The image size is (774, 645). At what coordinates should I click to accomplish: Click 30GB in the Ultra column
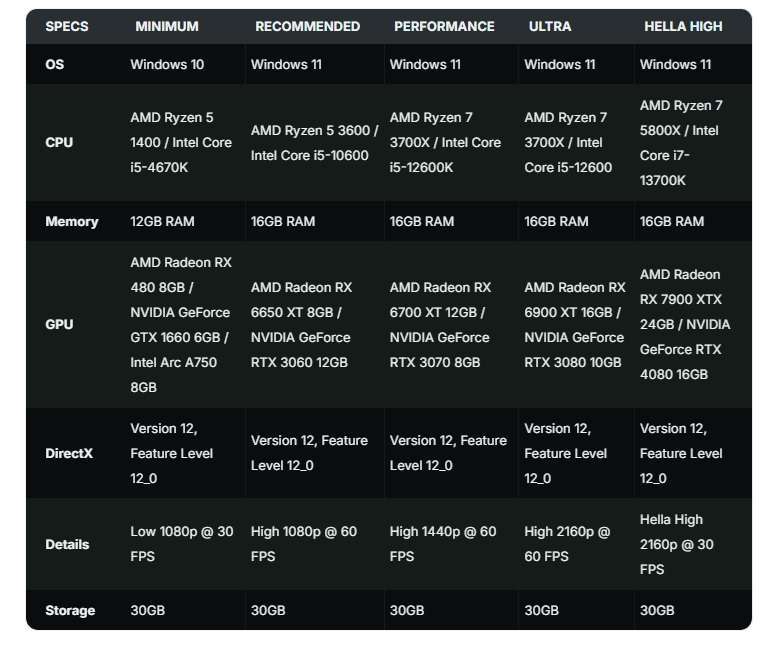[542, 610]
